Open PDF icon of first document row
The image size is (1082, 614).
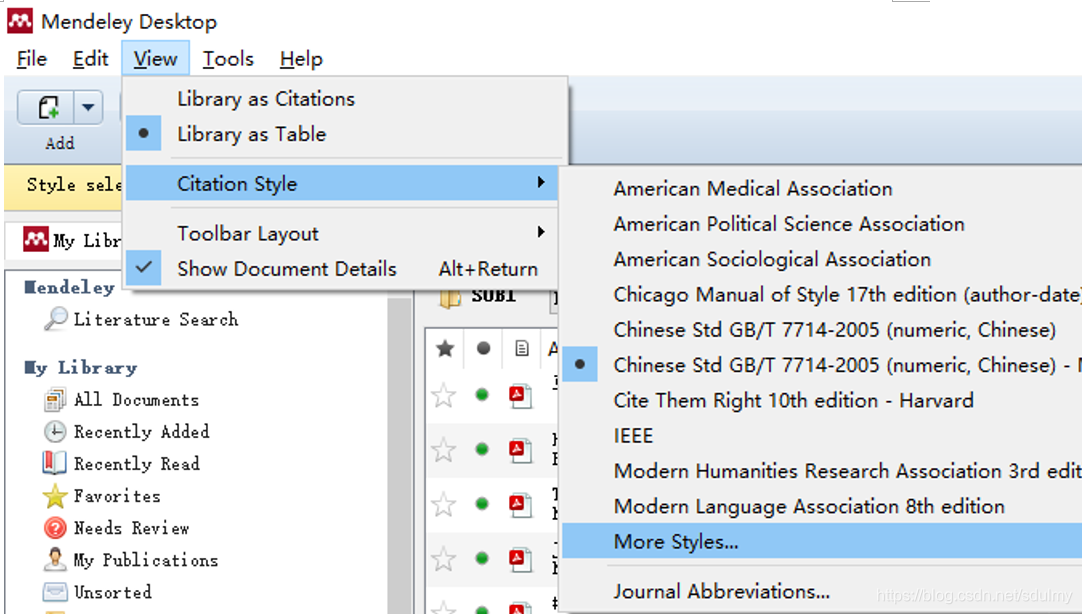520,396
